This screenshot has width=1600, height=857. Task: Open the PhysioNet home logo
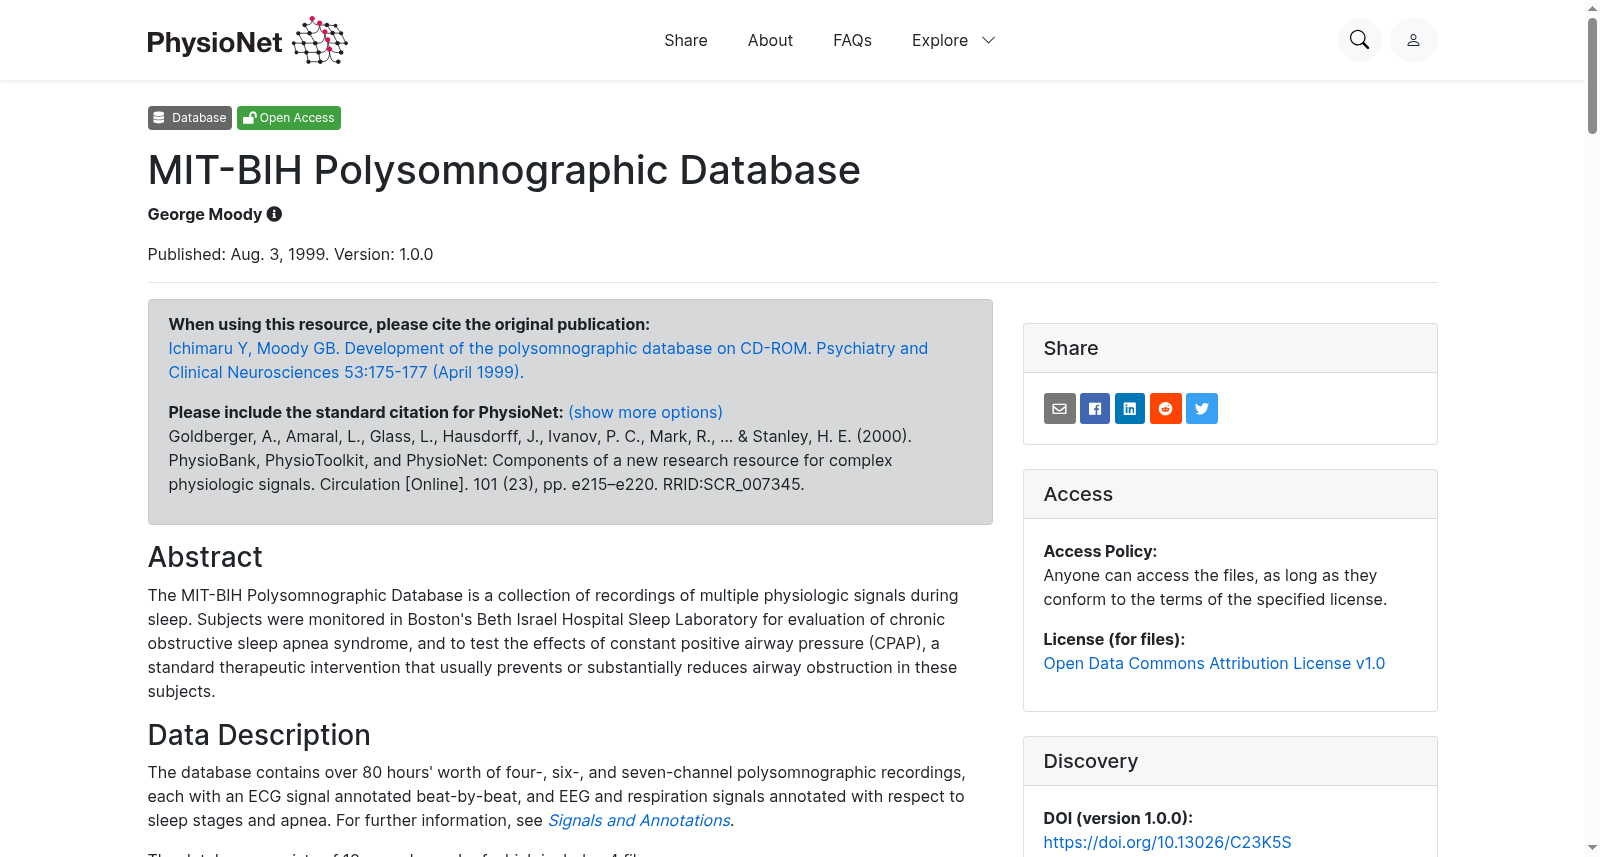(247, 41)
